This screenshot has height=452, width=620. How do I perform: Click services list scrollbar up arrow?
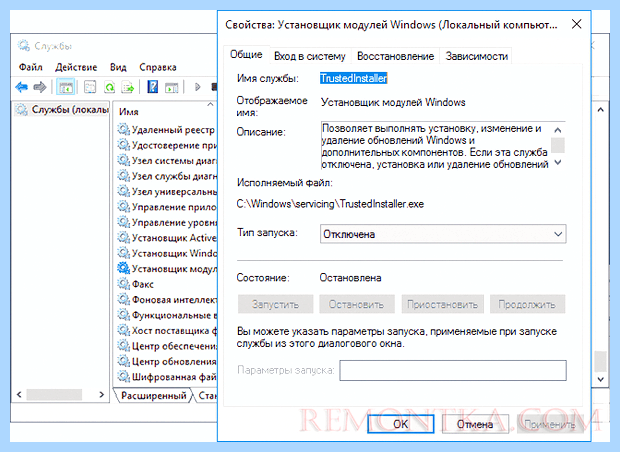tap(600, 110)
